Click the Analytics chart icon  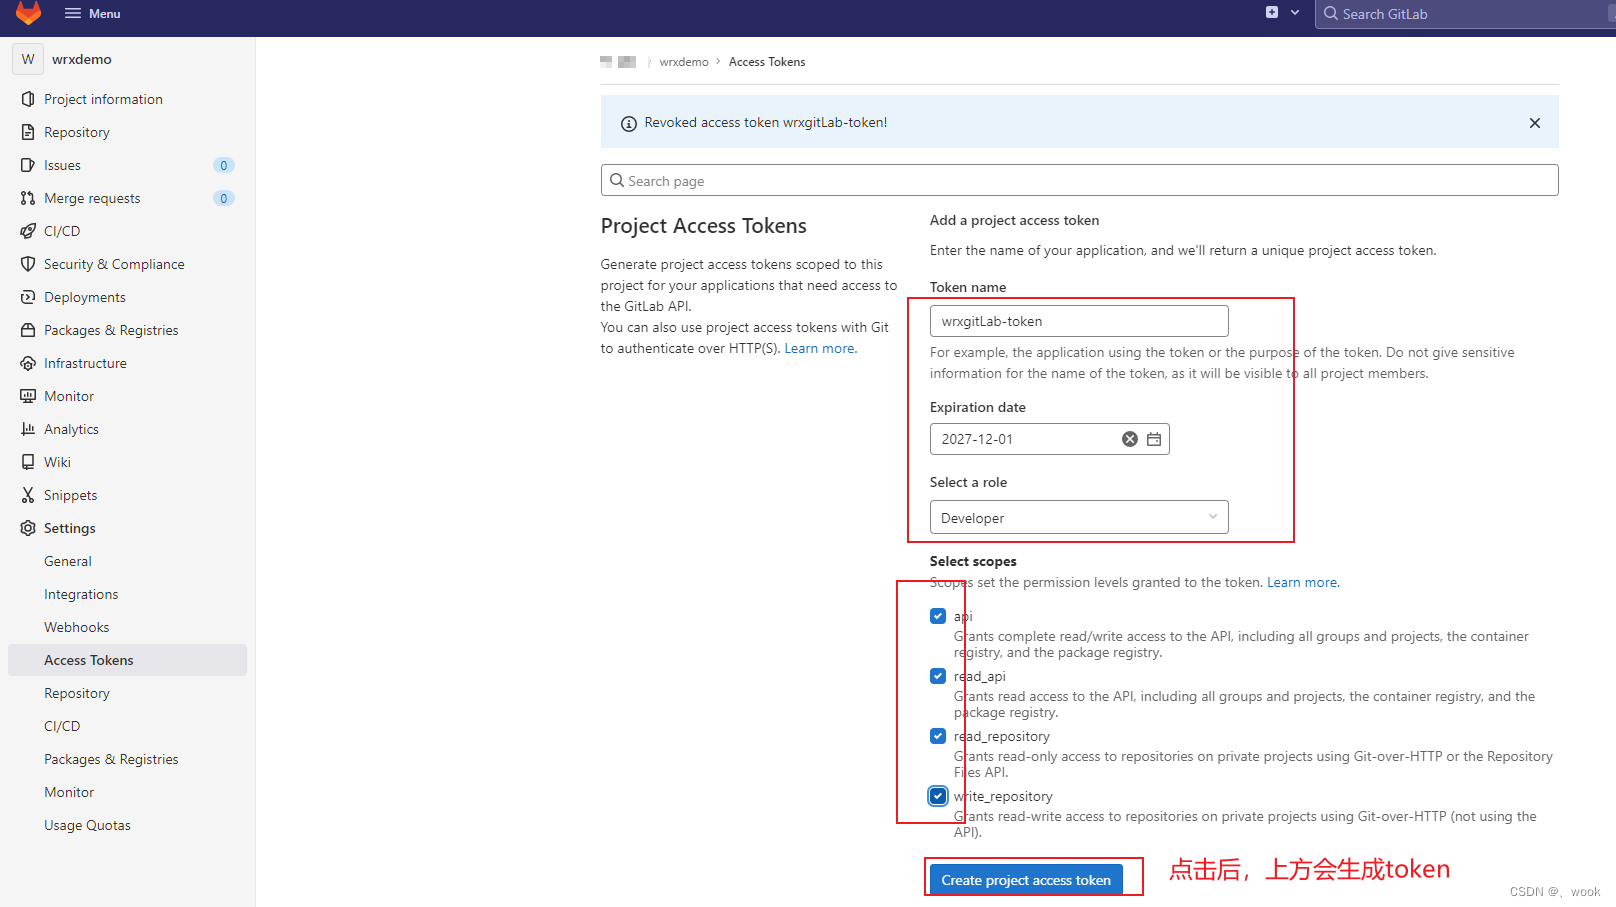28,429
